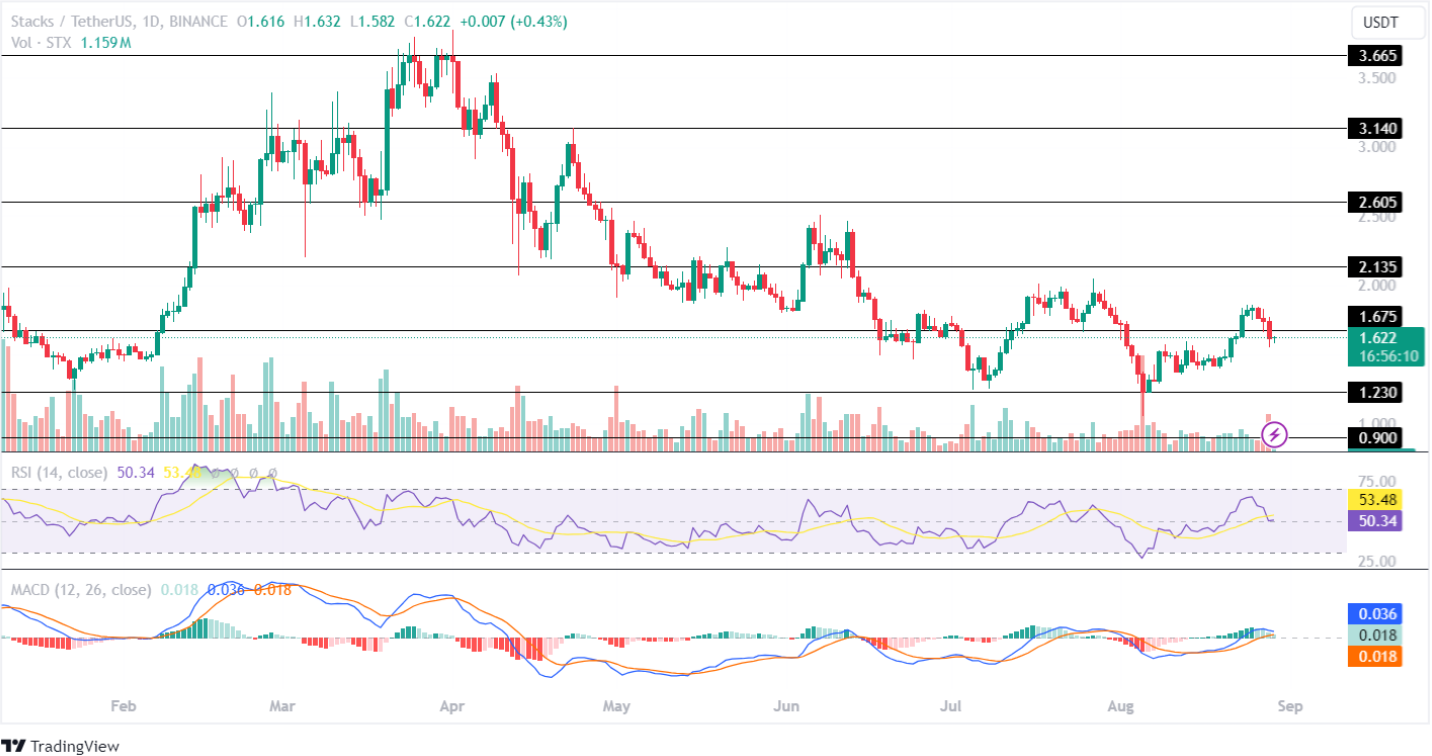Select the MACD (12, 26, close) legend
This screenshot has height=756, width=1432.
click(x=81, y=590)
